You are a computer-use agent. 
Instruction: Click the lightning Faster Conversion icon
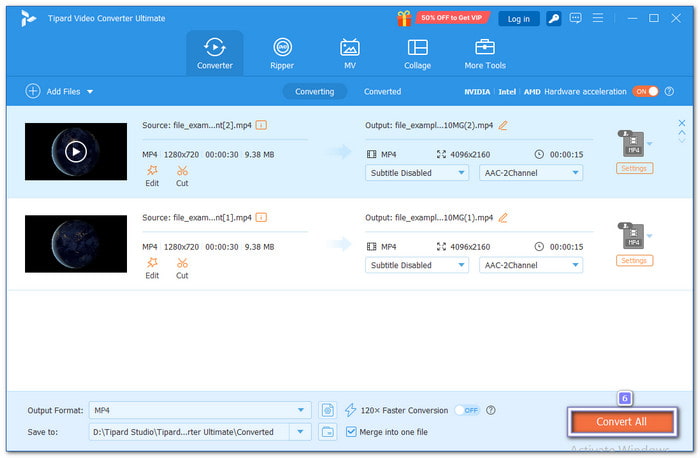350,410
